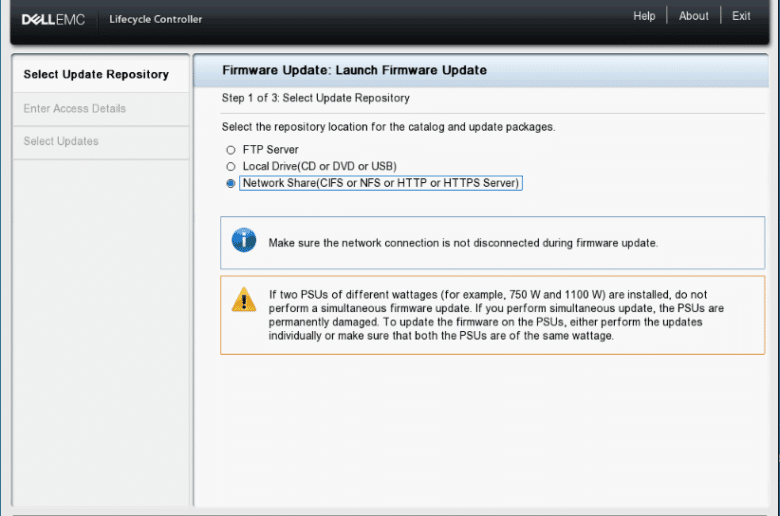Click the blue information icon
The height and width of the screenshot is (516, 780).
(244, 240)
